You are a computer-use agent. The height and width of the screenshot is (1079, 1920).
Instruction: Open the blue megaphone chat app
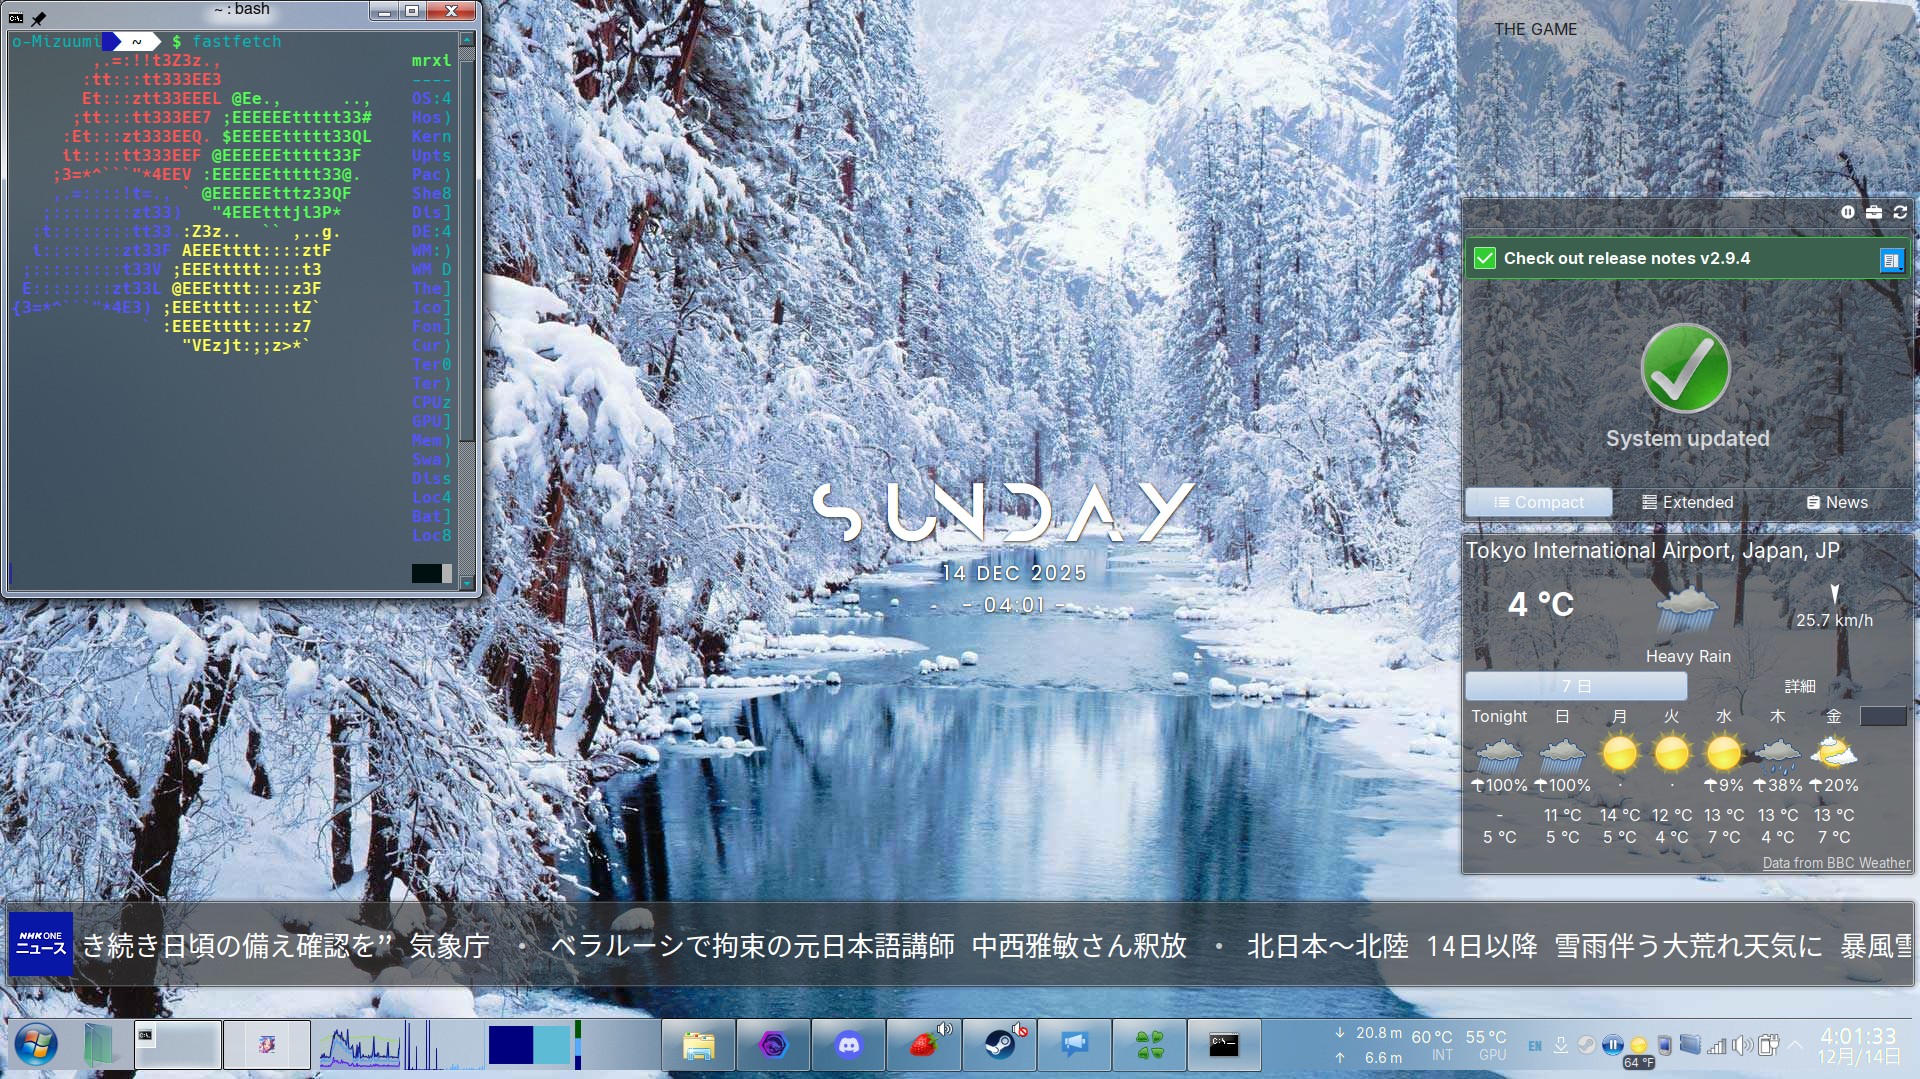click(1074, 1045)
